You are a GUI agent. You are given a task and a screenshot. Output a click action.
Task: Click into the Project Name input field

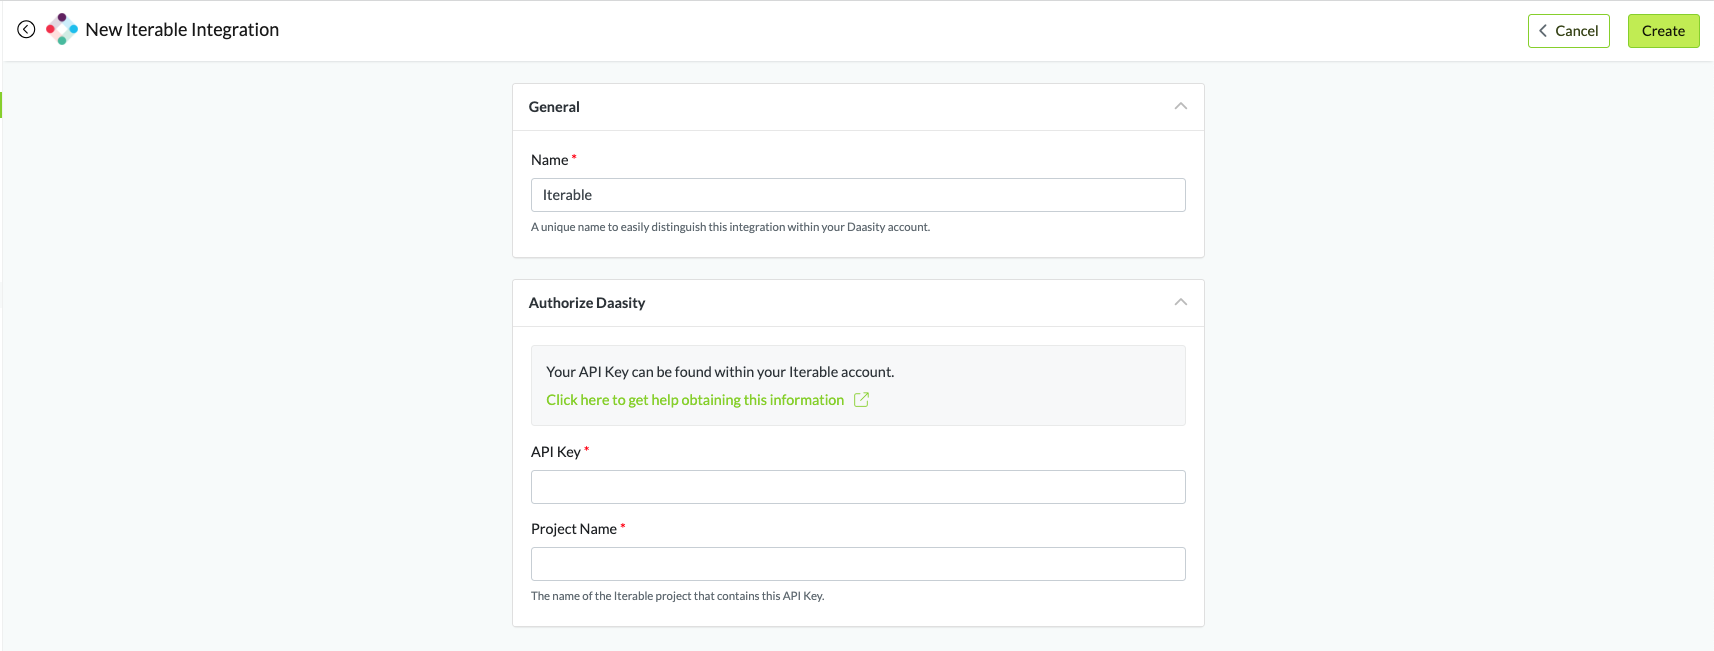857,564
